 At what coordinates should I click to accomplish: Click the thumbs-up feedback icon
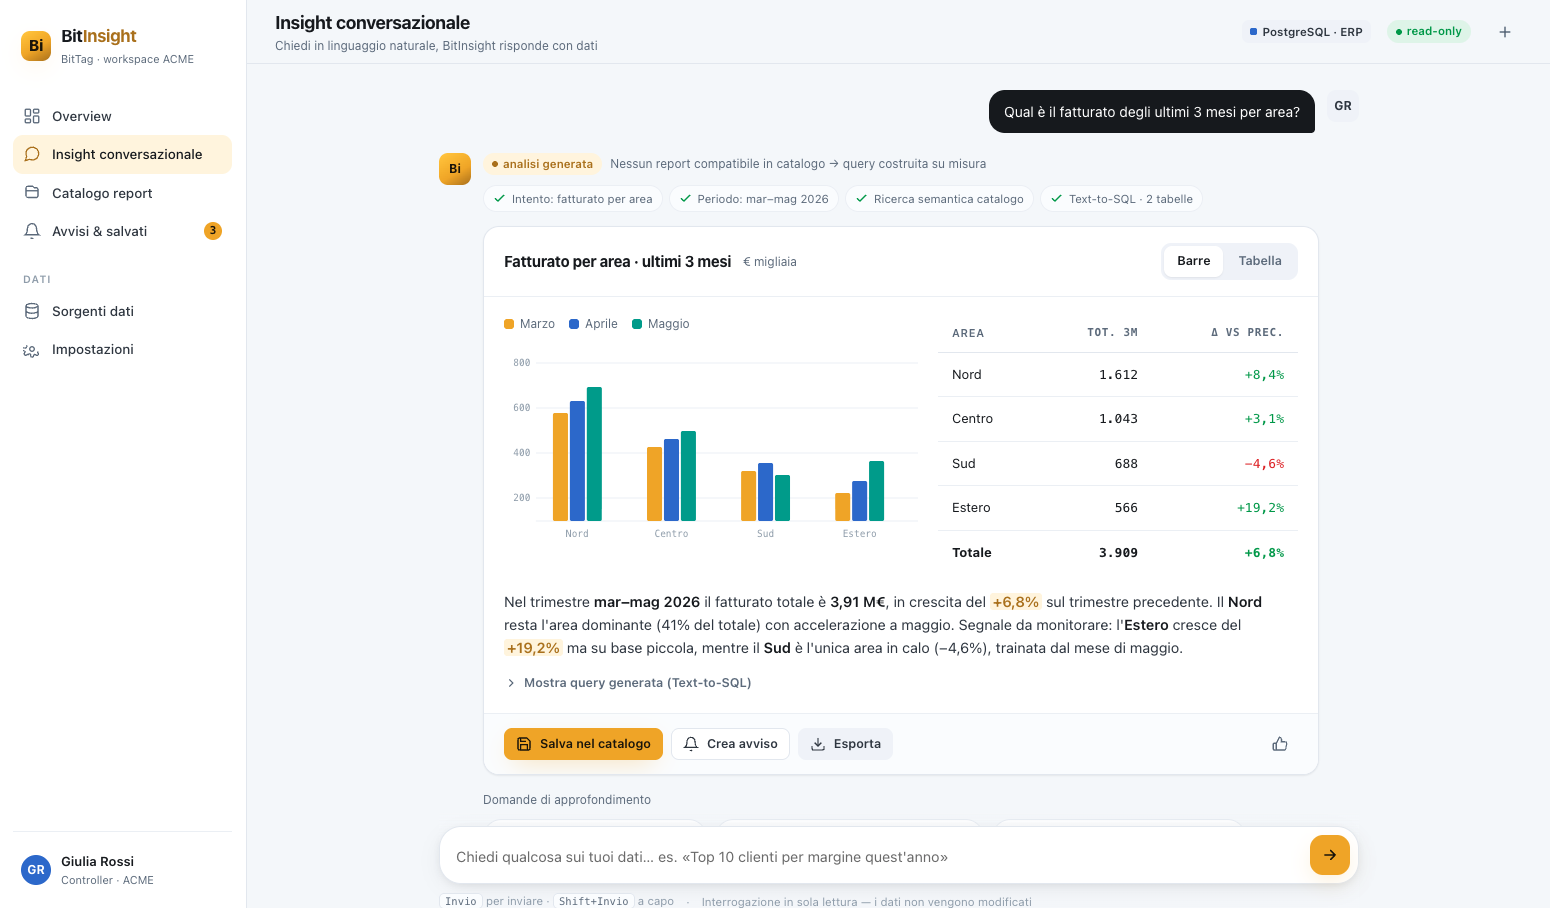[1280, 744]
